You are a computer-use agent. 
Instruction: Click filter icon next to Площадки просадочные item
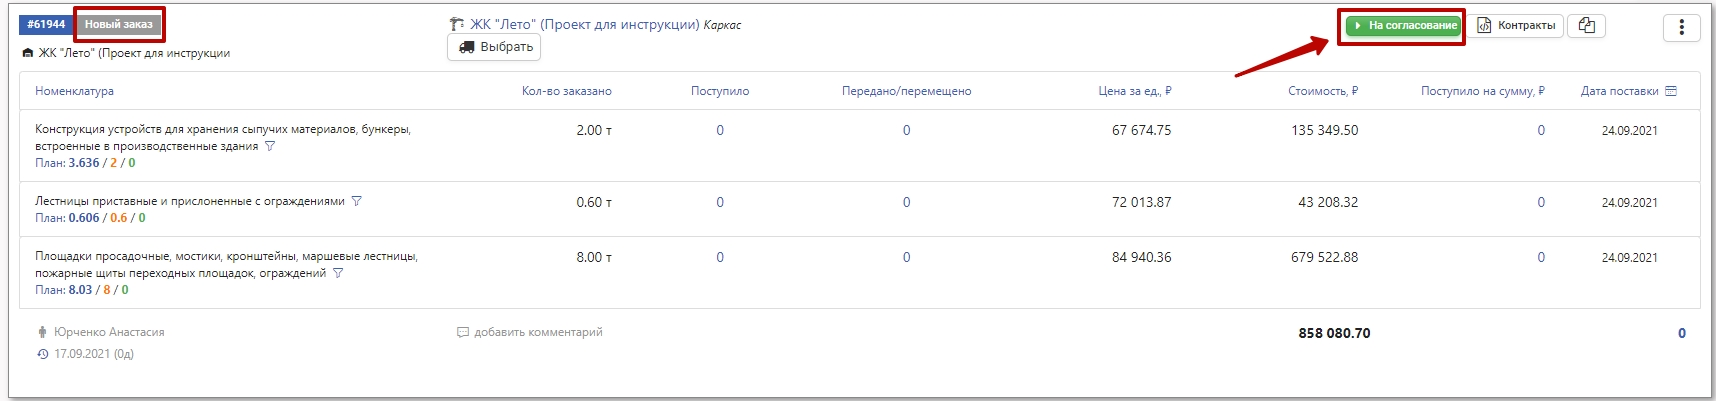pyautogui.click(x=338, y=273)
